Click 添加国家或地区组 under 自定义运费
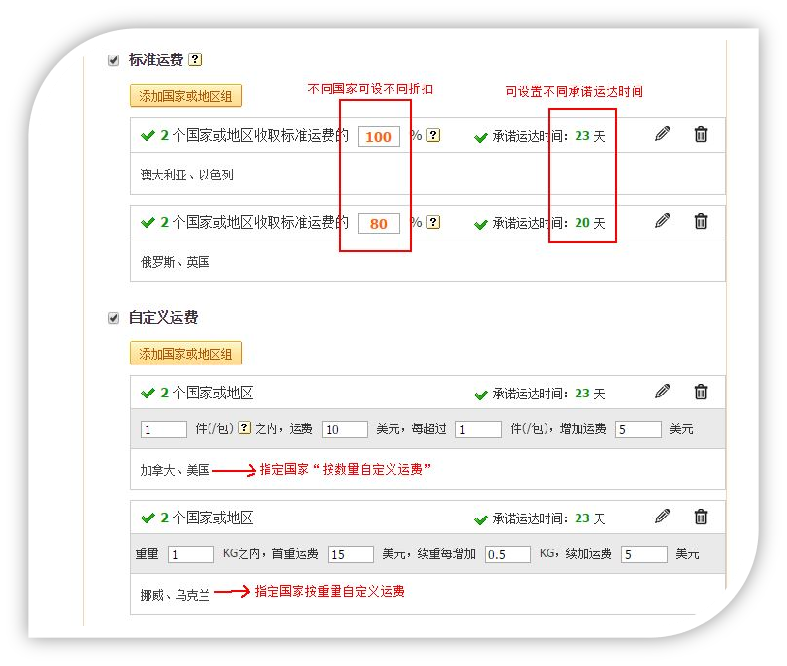This screenshot has height=666, width=787. pos(186,353)
